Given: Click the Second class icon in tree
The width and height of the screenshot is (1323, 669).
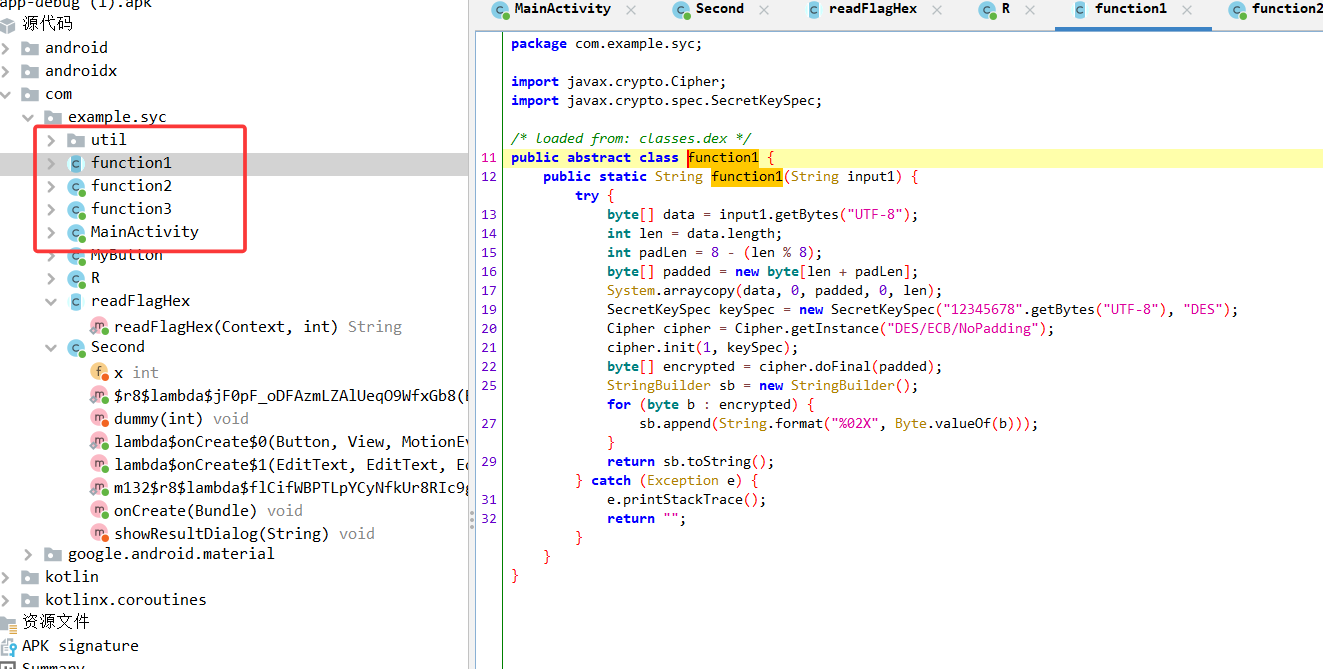Looking at the screenshot, I should pyautogui.click(x=76, y=347).
